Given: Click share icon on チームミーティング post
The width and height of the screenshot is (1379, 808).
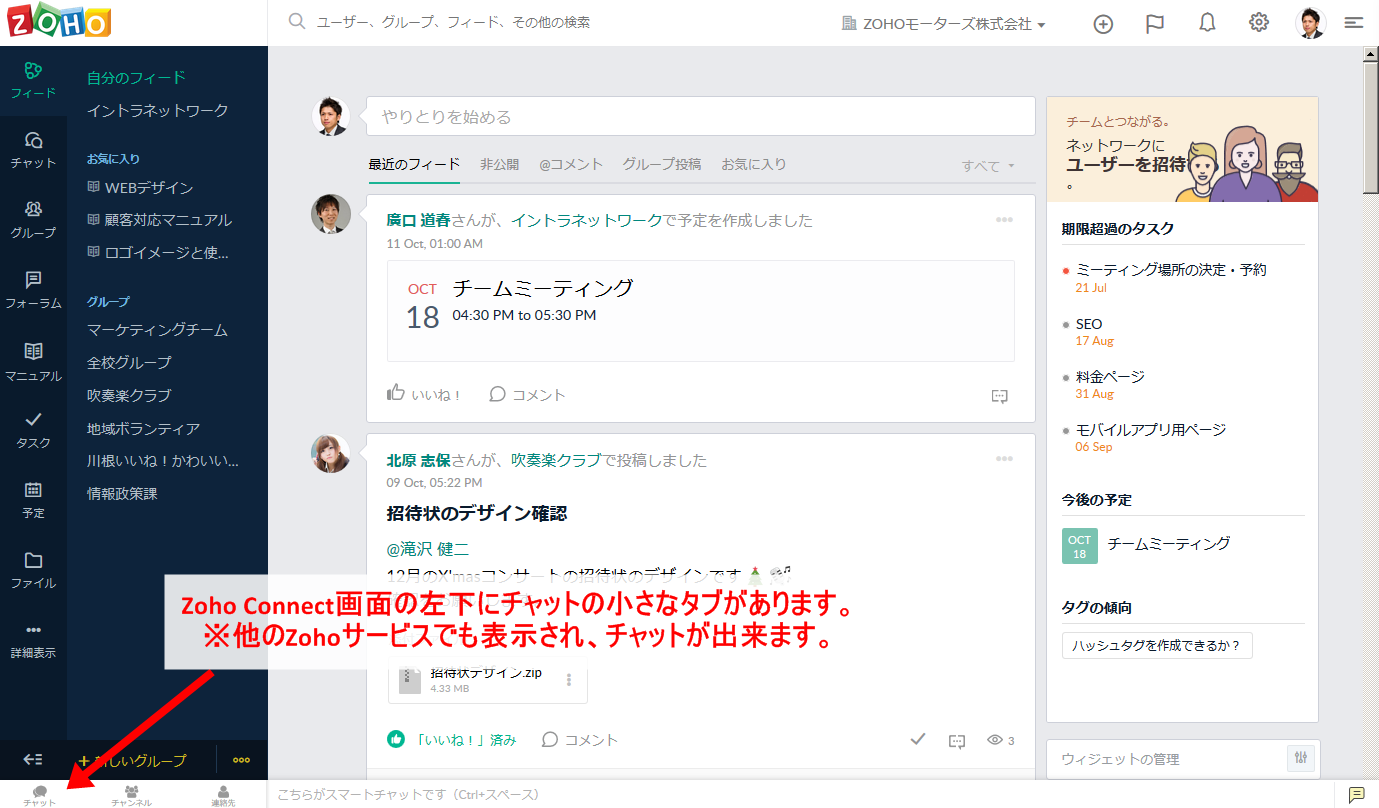Looking at the screenshot, I should coord(999,396).
